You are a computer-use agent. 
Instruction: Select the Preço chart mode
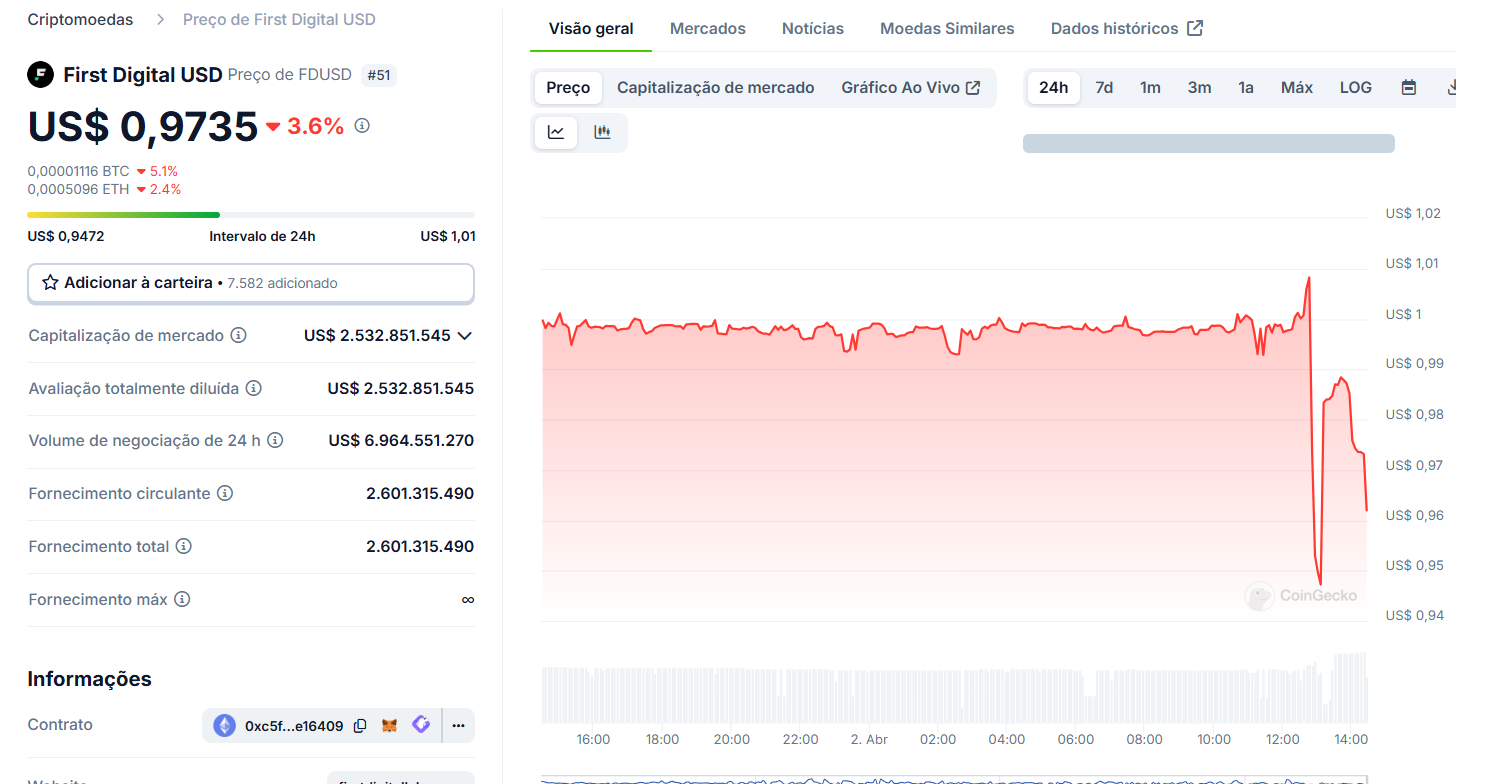(568, 88)
